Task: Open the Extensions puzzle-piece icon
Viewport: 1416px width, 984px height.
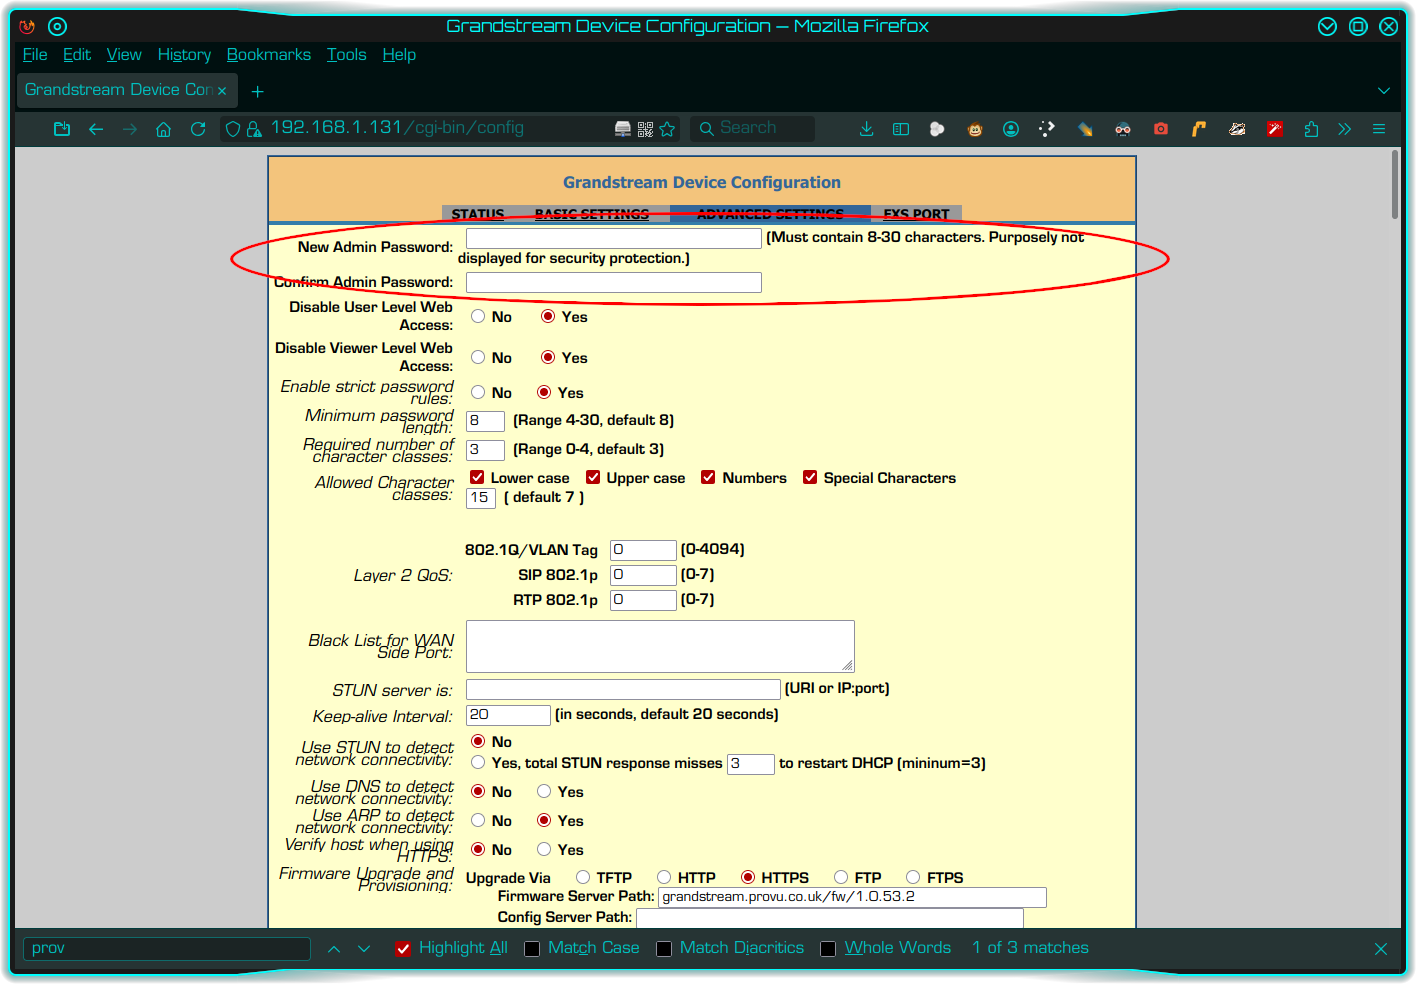Action: pyautogui.click(x=1311, y=129)
